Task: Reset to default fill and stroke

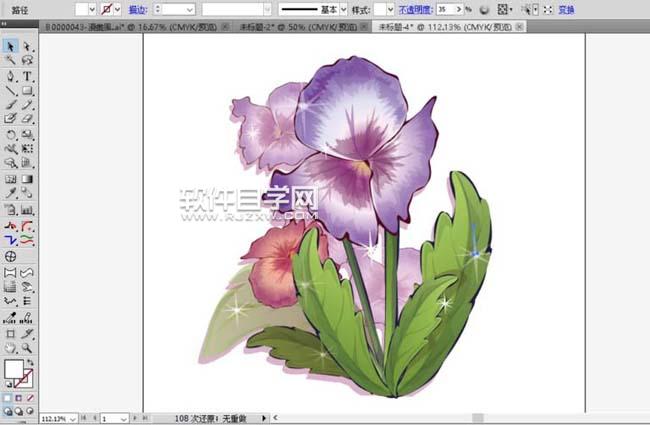Action: pyautogui.click(x=8, y=386)
